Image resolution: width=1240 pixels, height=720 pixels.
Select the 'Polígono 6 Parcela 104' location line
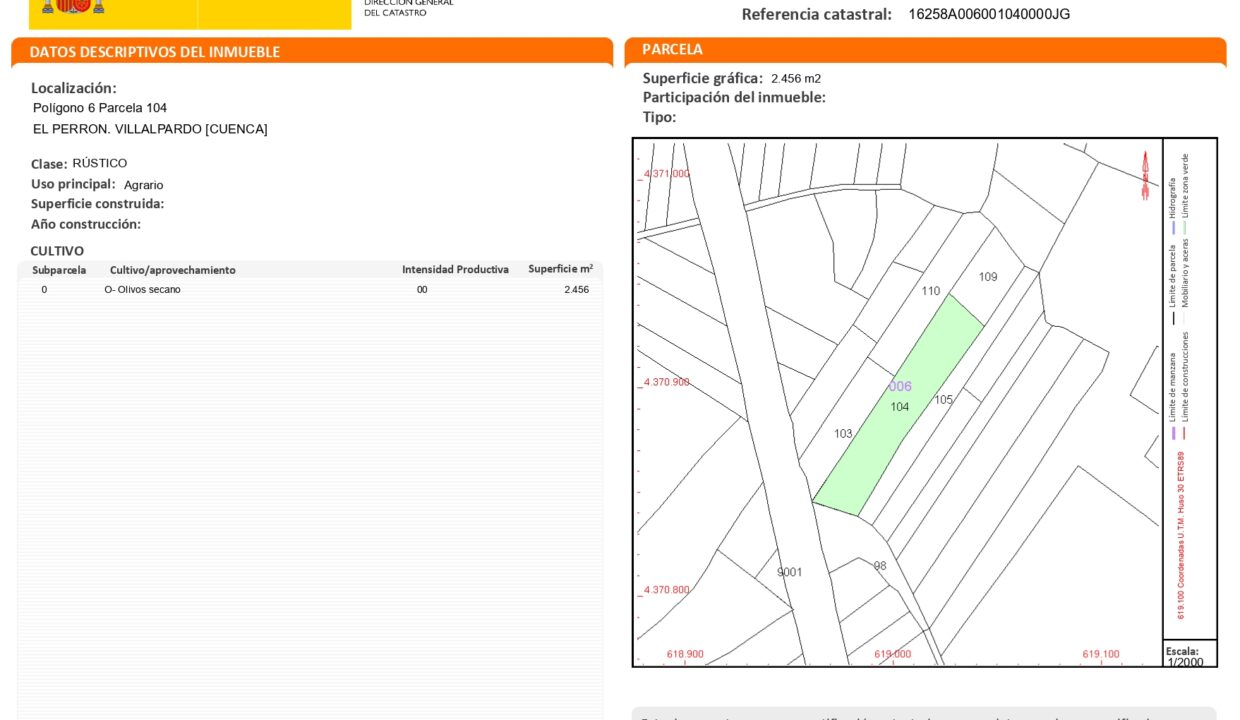(100, 108)
